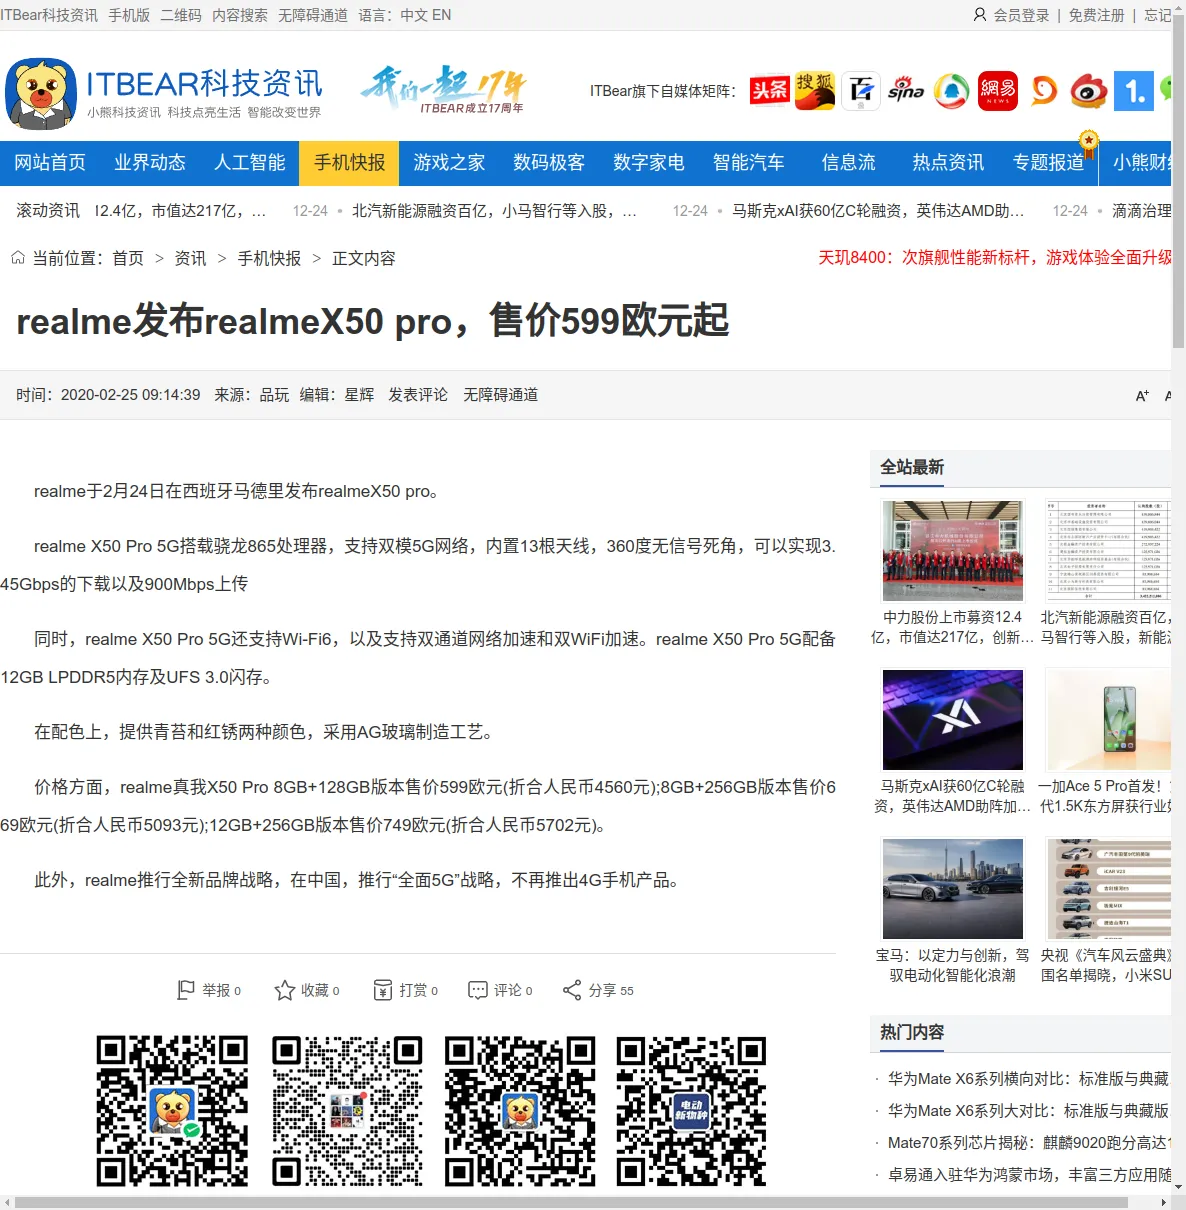Click 无障碍通道 in article meta bar

pyautogui.click(x=500, y=395)
